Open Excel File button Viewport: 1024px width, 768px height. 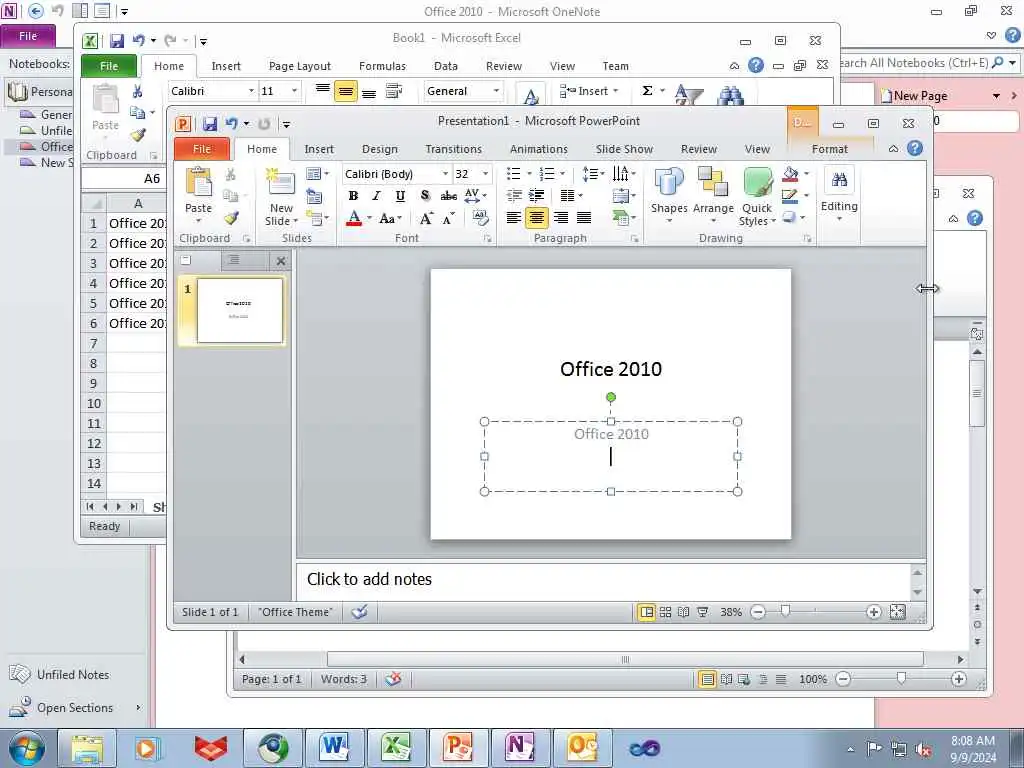pos(109,66)
